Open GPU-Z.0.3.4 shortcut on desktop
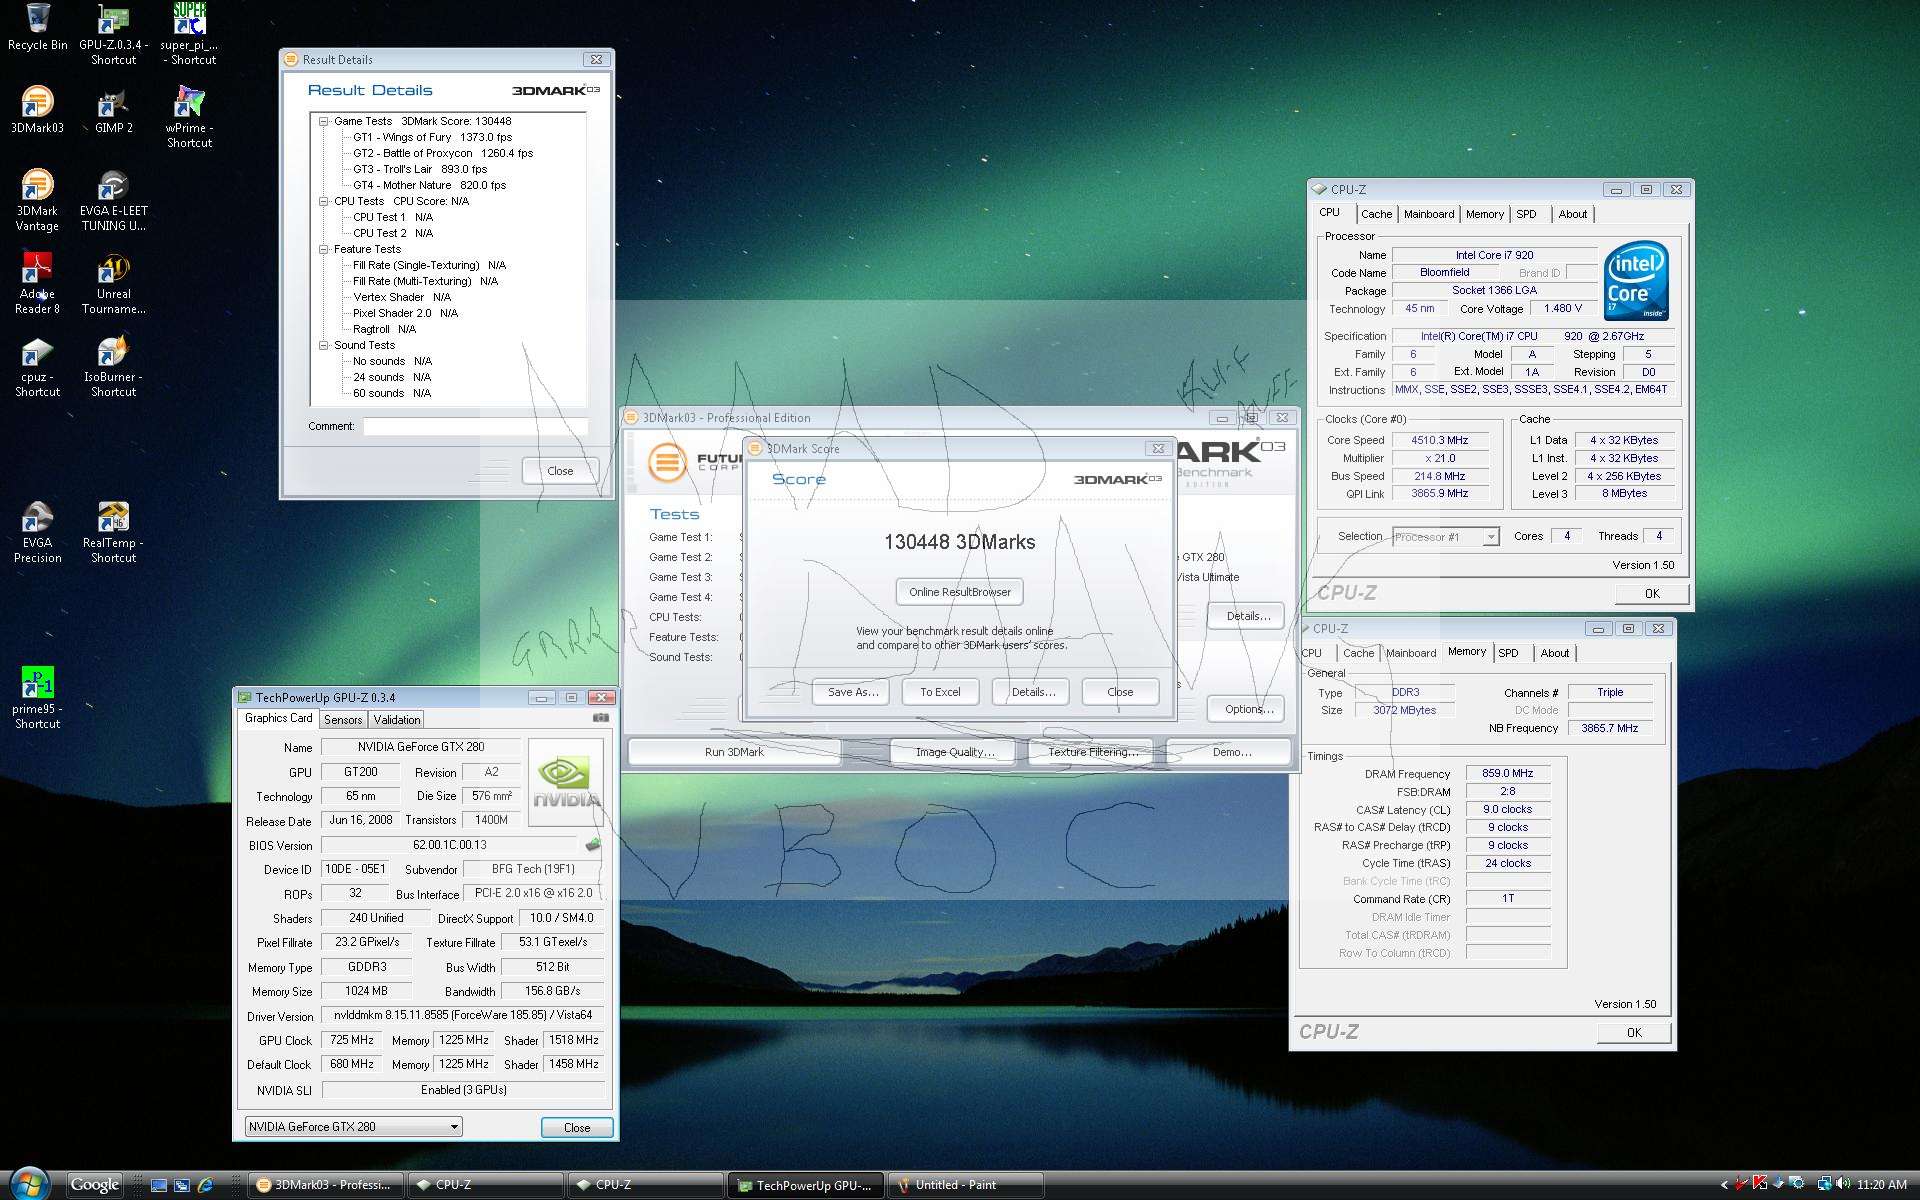Screen dimensions: 1920x1200 113,34
